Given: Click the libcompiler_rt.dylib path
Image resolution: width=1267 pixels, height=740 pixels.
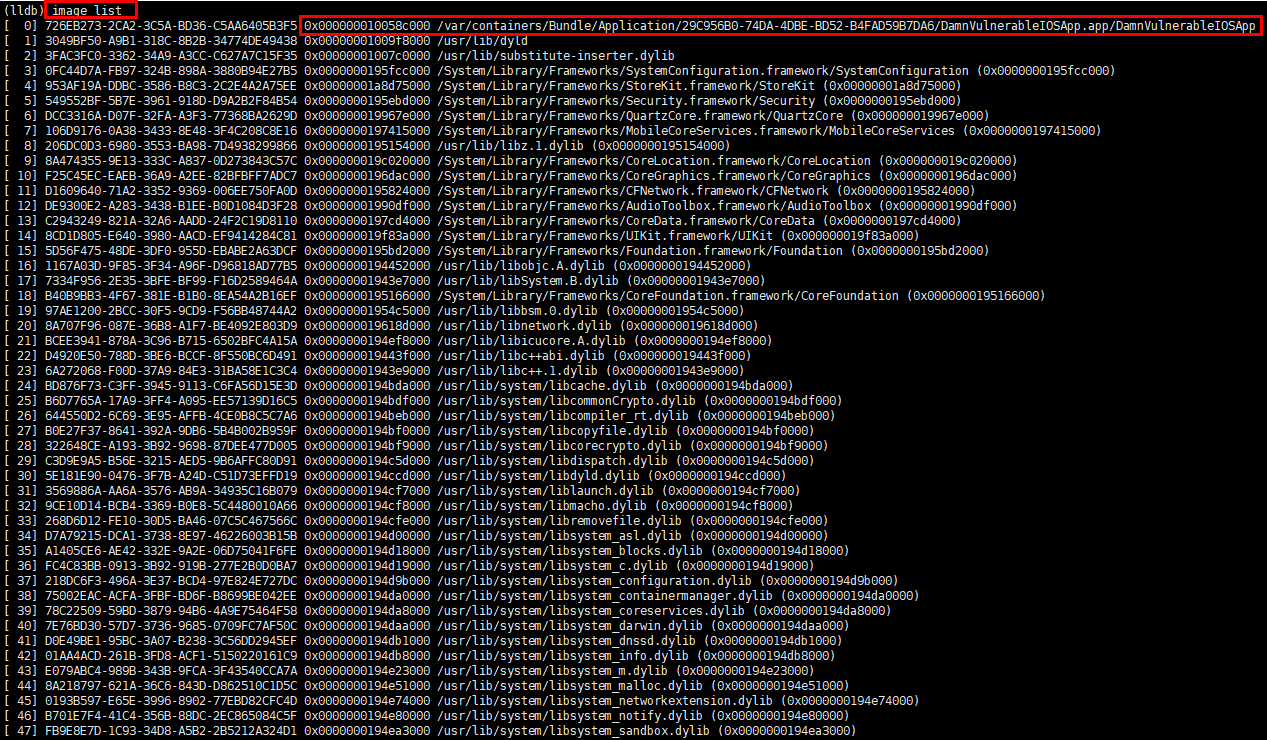Looking at the screenshot, I should [562, 415].
